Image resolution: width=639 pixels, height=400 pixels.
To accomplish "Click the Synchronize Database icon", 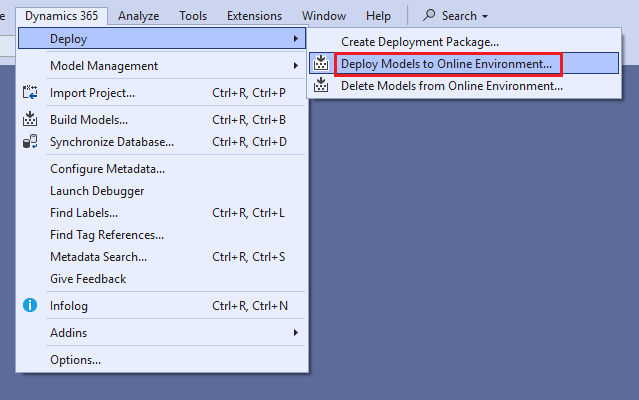I will coord(30,142).
